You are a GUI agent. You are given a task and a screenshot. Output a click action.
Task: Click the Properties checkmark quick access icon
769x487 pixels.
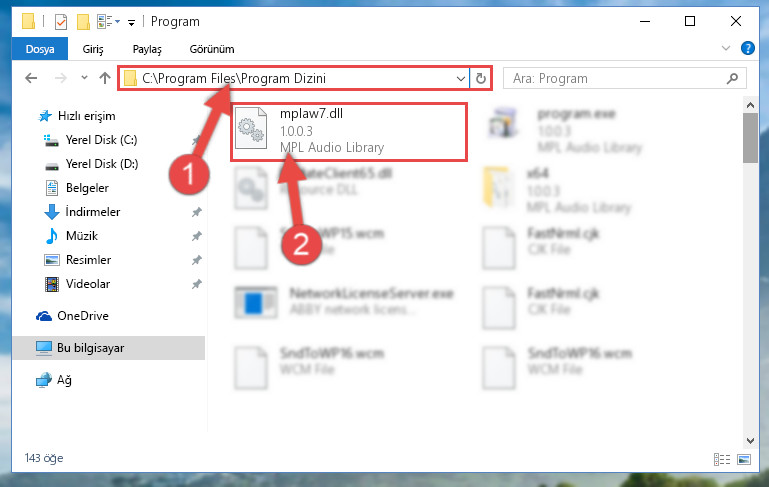61,22
